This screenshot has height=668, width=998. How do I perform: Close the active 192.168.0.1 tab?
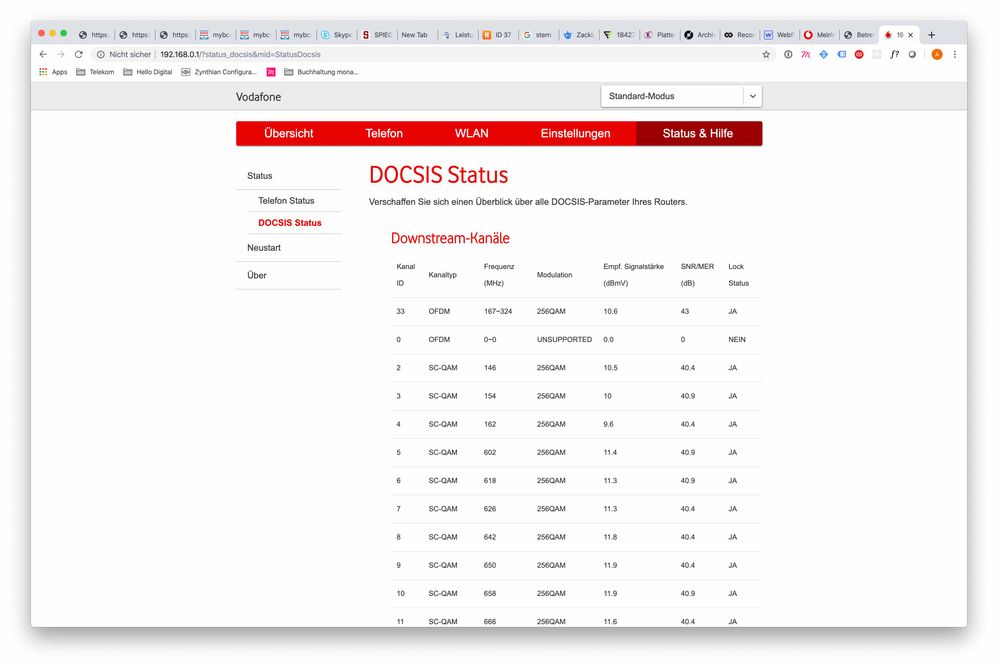coord(910,35)
